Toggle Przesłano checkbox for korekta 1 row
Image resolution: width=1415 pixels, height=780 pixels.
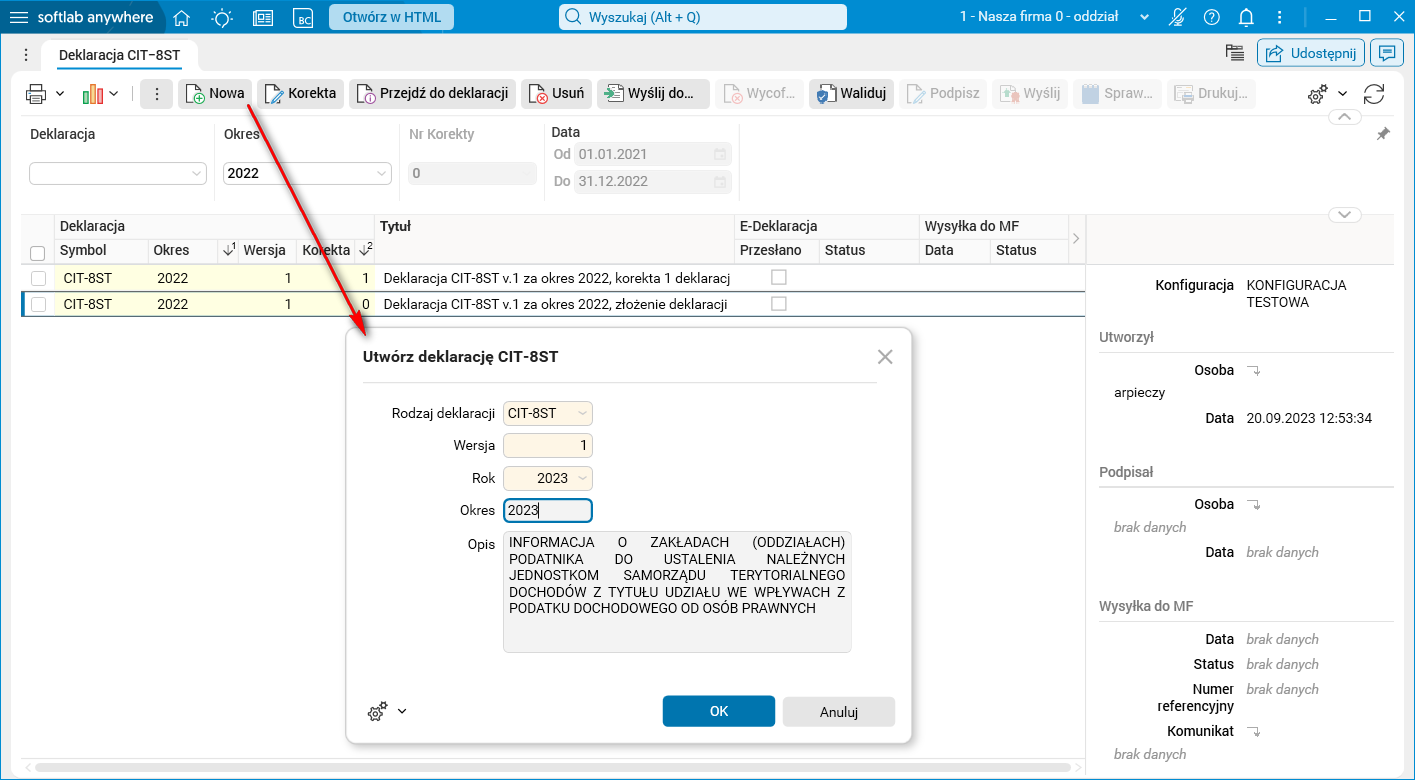pos(778,277)
